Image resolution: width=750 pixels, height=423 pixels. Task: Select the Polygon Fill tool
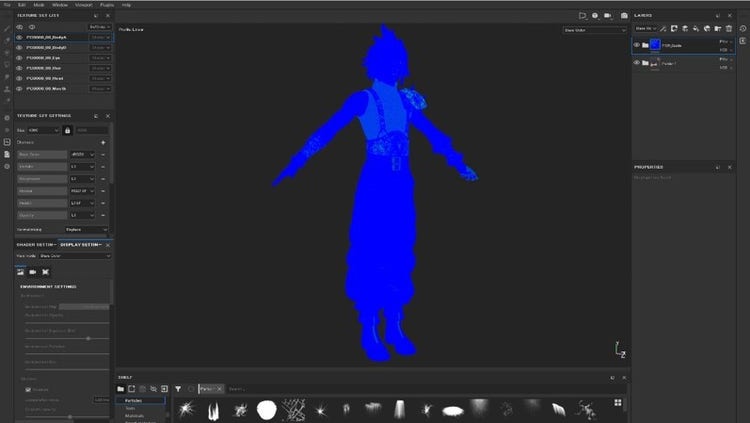tap(7, 65)
